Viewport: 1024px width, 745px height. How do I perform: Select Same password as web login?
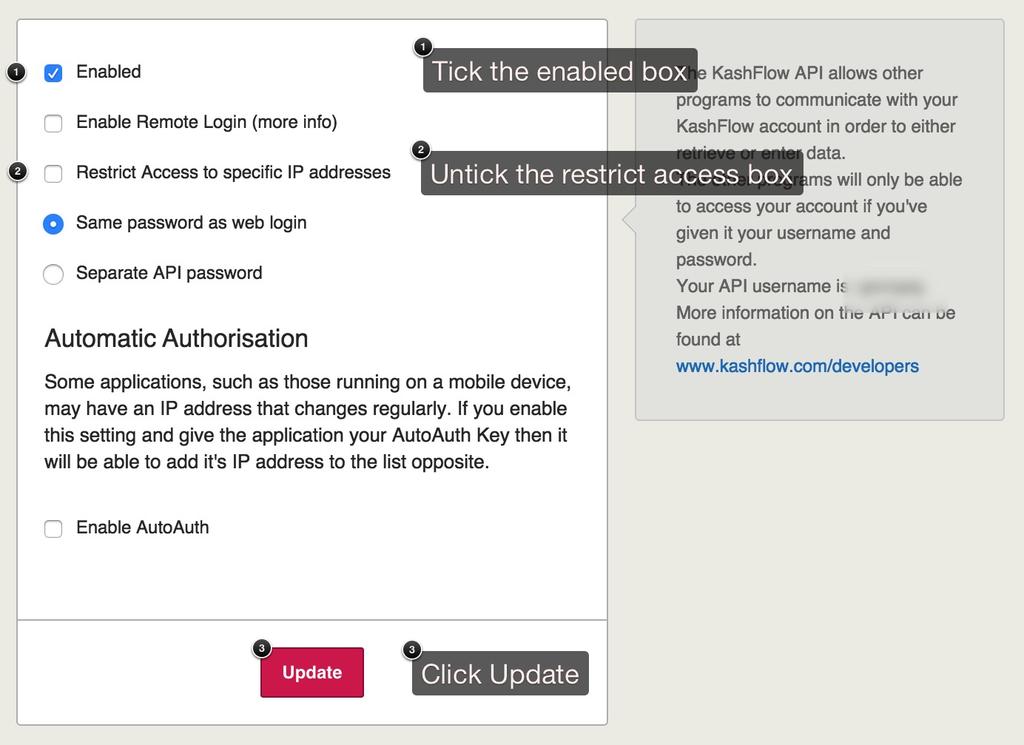(54, 224)
